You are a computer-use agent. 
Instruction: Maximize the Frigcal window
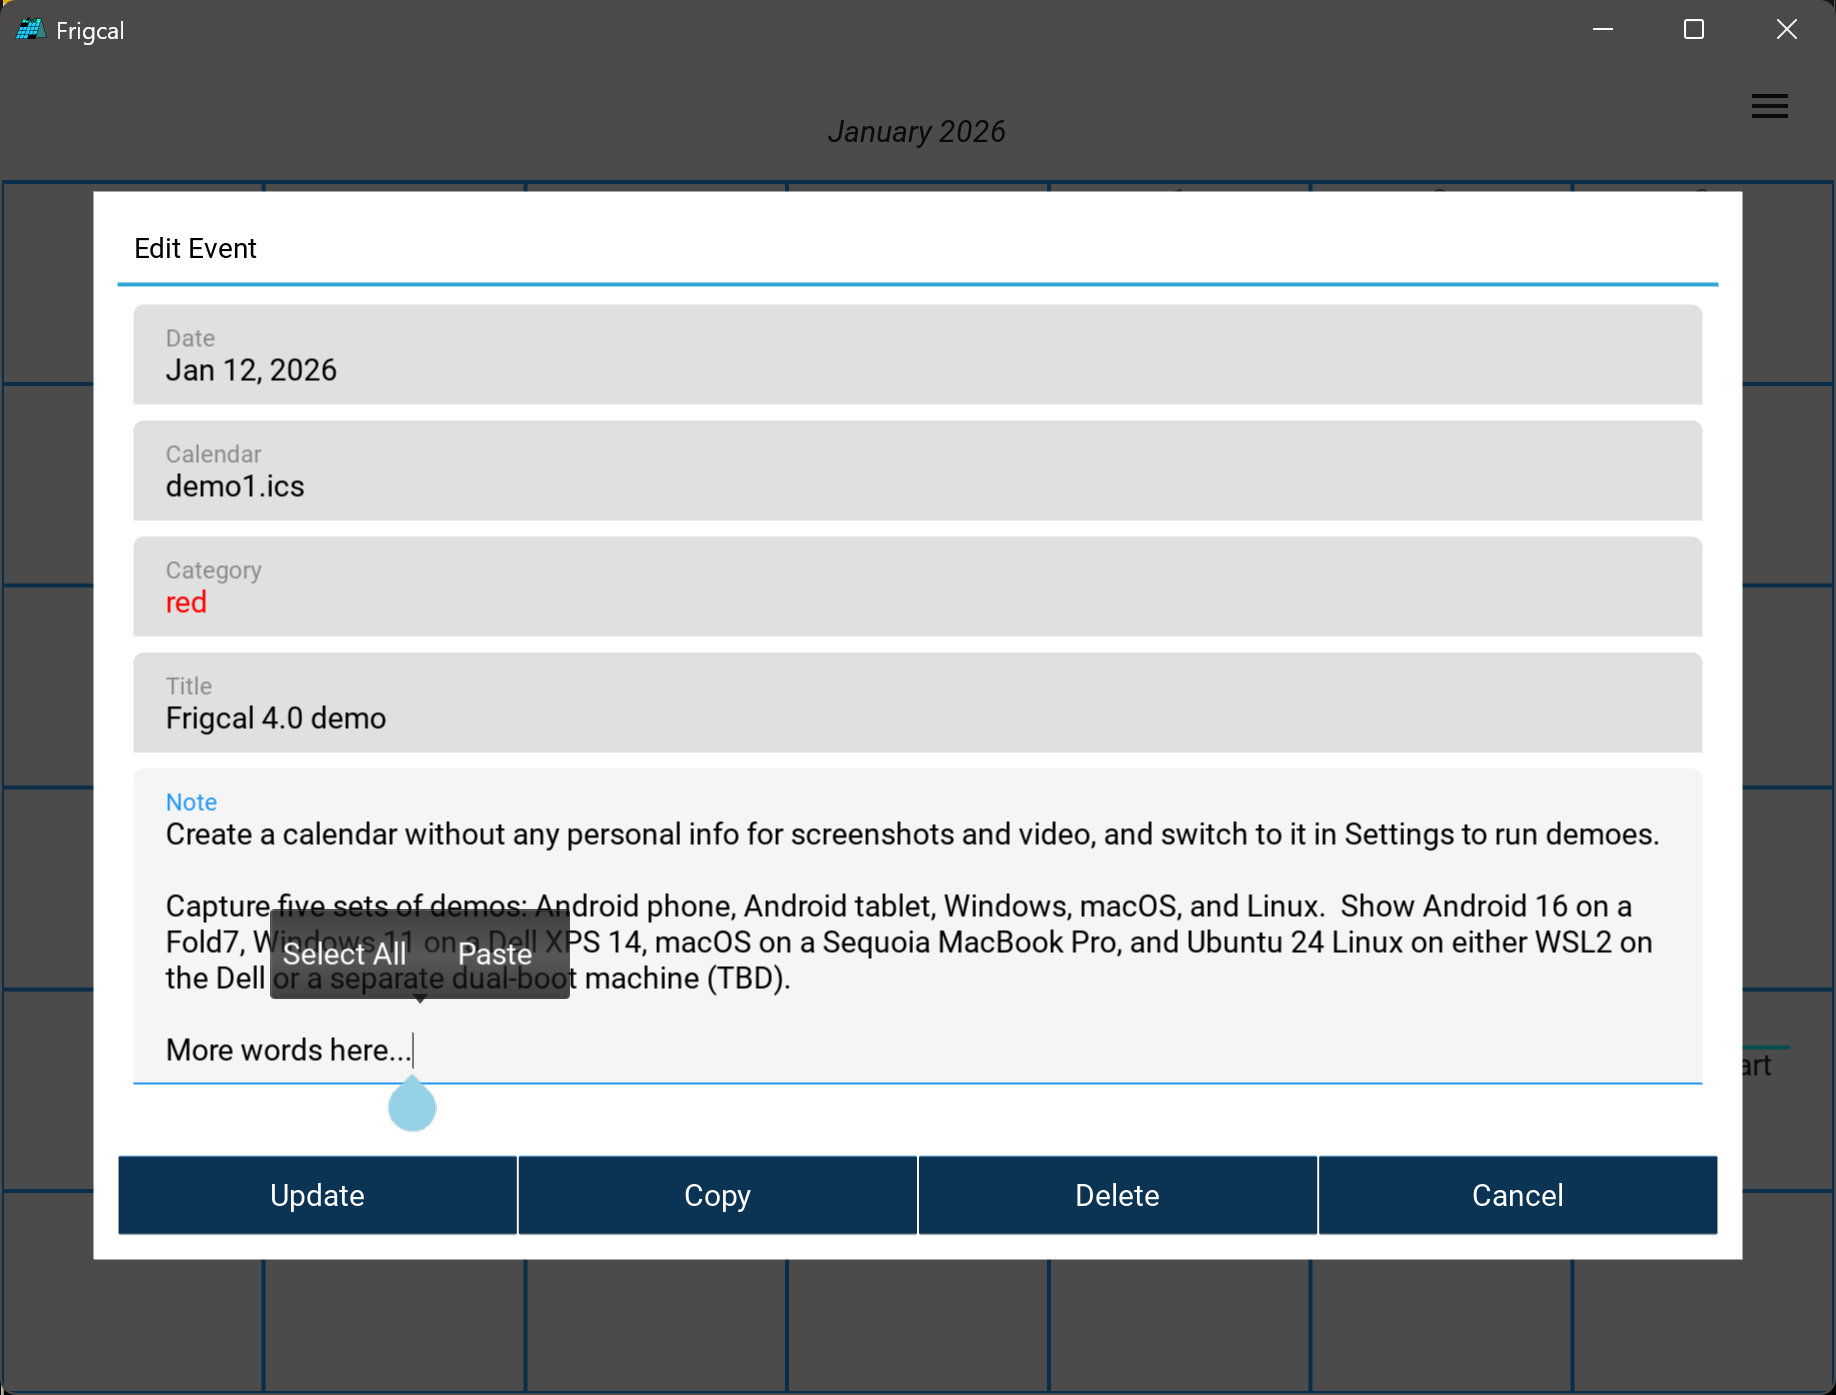[x=1693, y=30]
